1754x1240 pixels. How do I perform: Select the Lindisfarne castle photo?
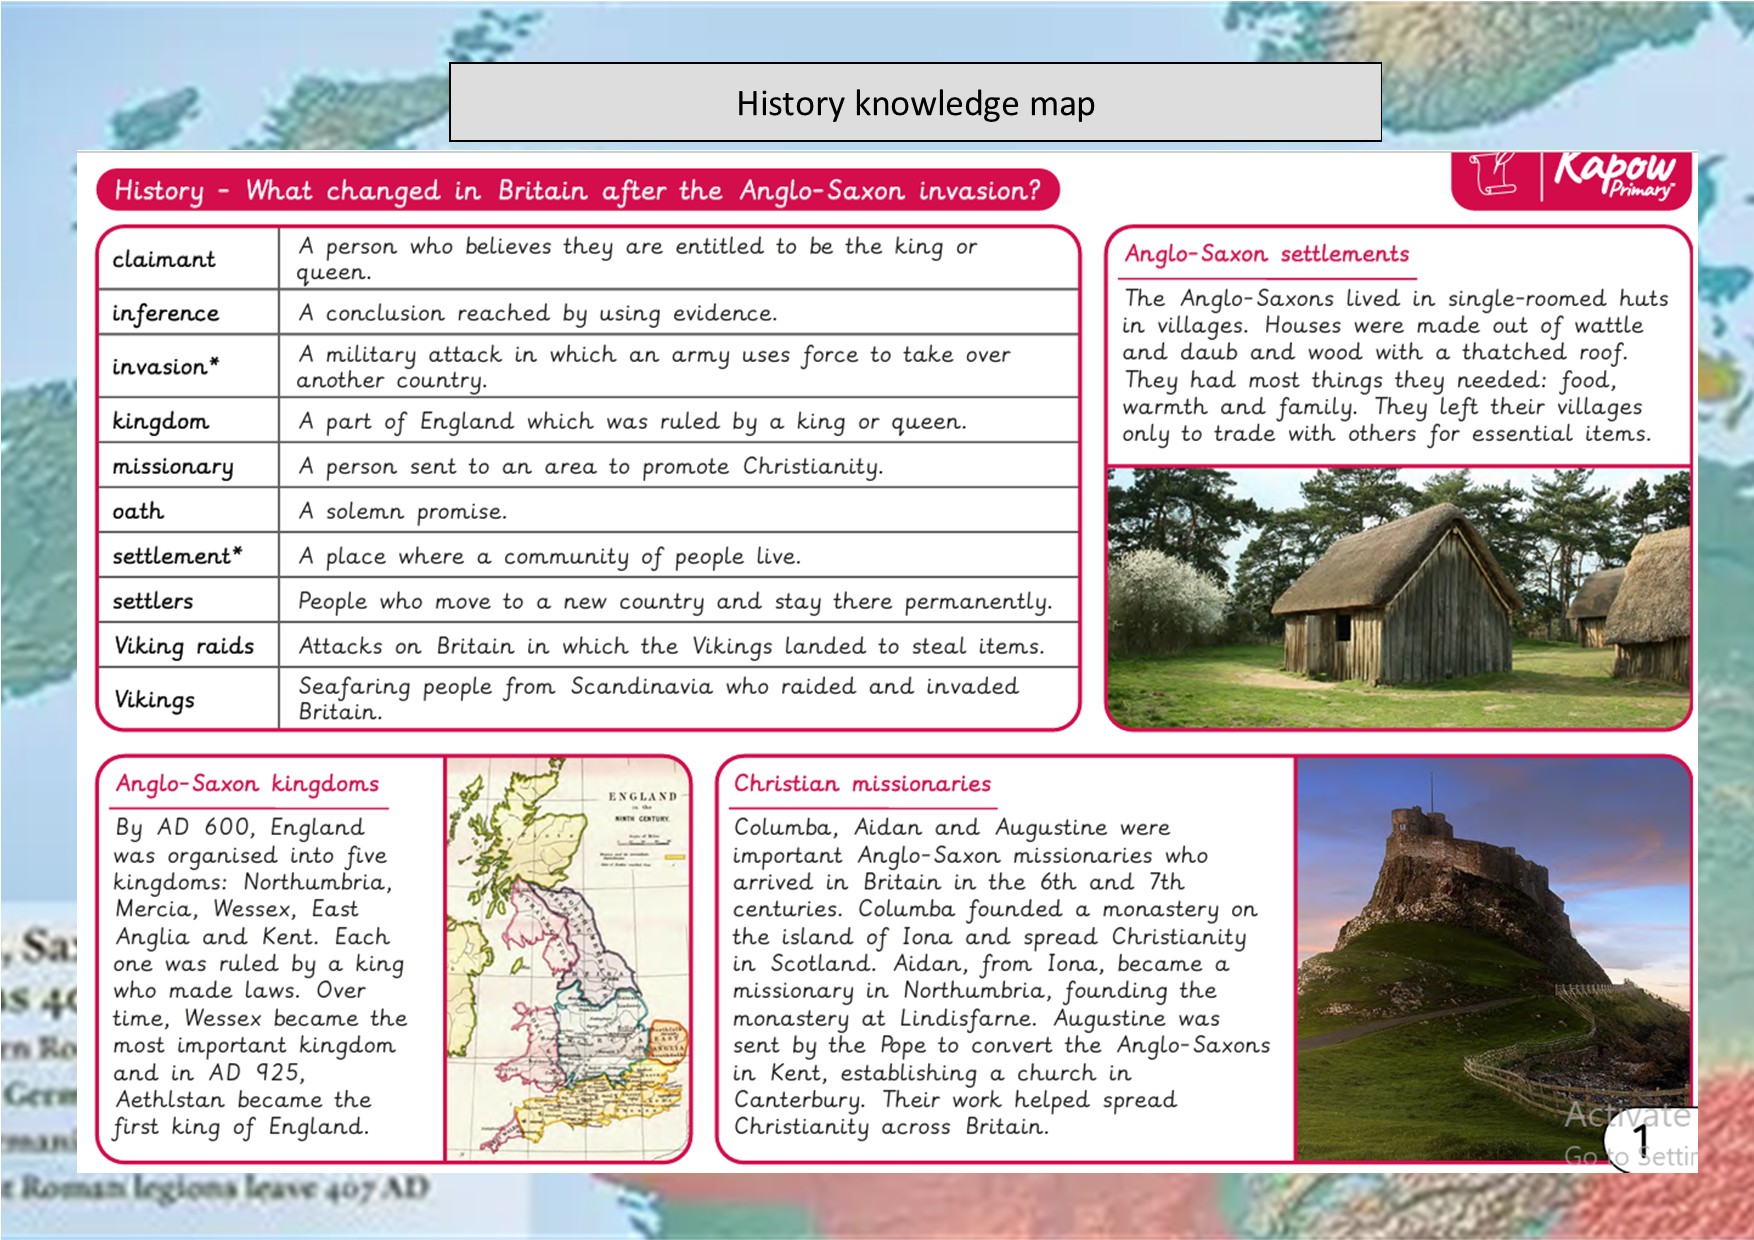(1493, 958)
